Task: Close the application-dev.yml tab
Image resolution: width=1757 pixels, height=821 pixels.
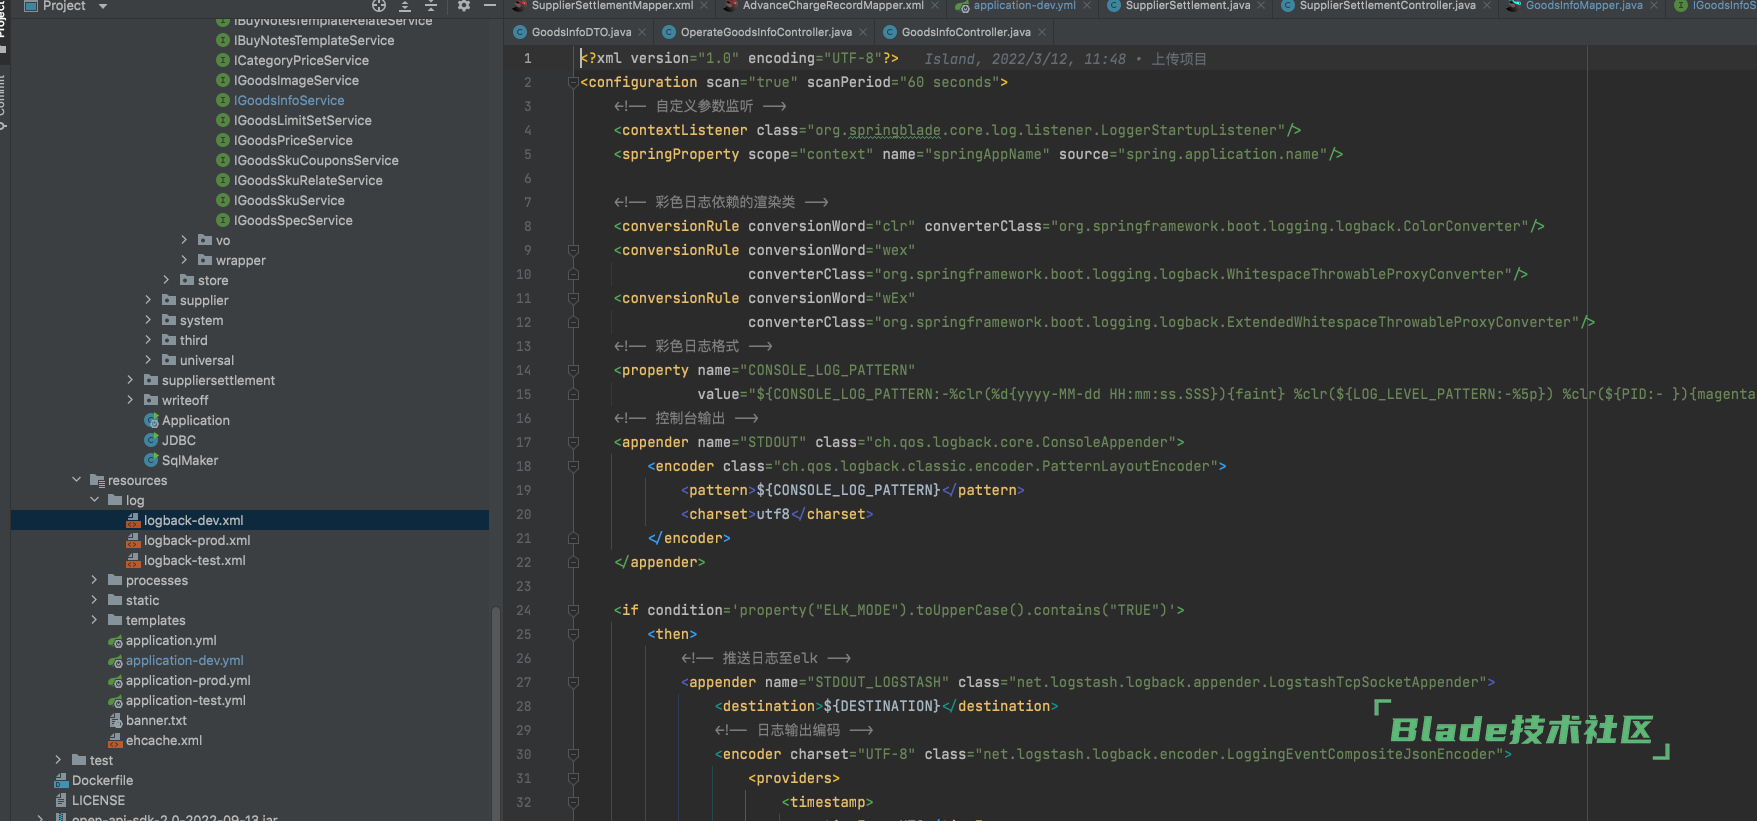Action: 1086,6
